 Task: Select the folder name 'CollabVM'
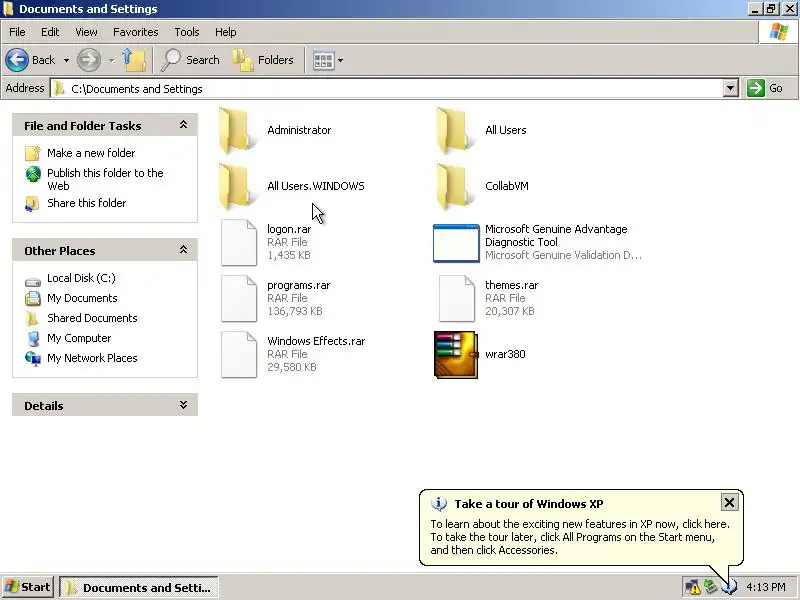coord(507,186)
